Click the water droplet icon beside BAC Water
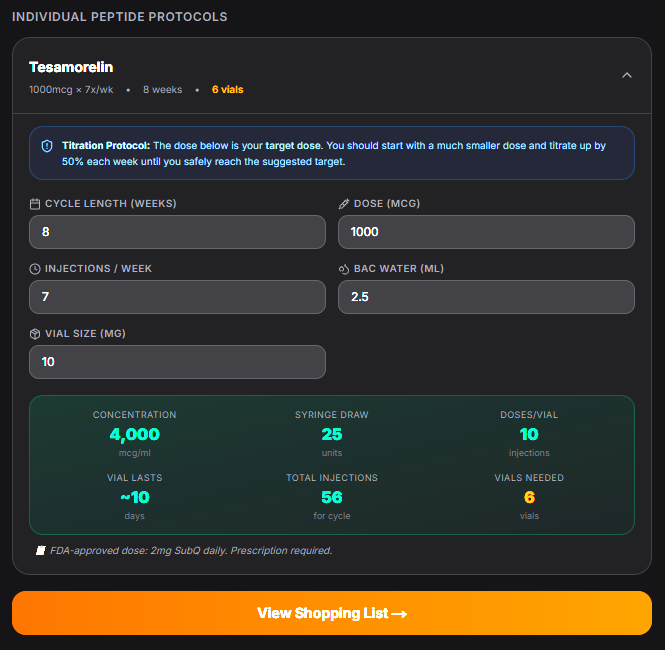 [x=344, y=269]
